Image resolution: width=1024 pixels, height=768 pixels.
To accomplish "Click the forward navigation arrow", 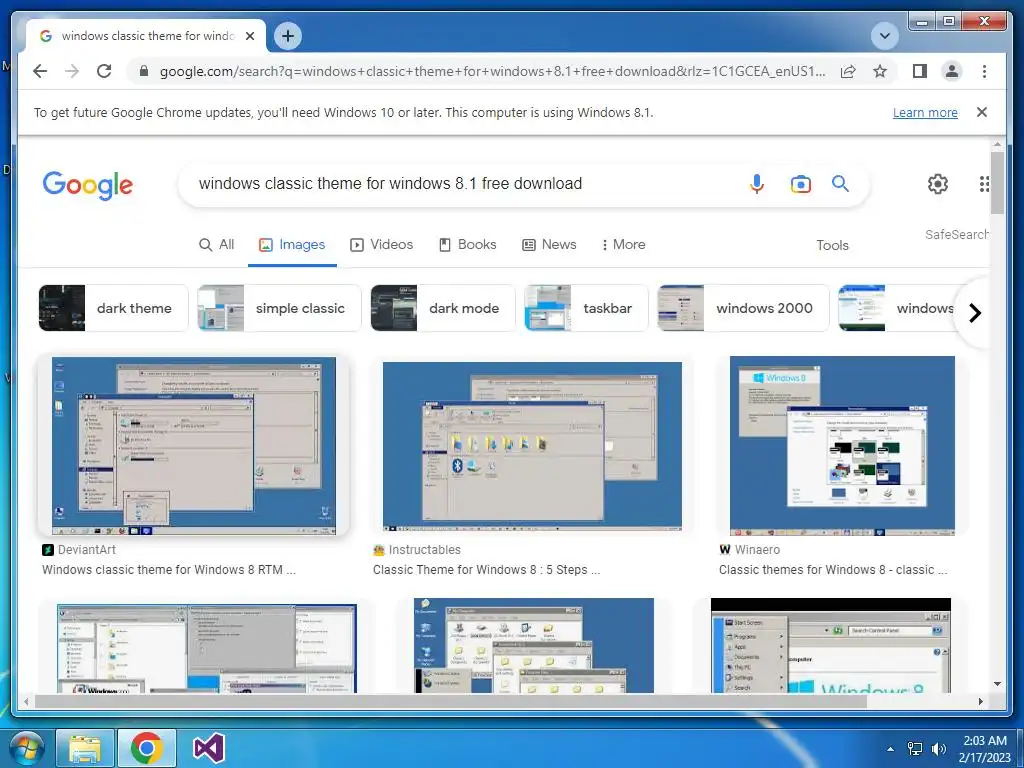I will [x=72, y=71].
